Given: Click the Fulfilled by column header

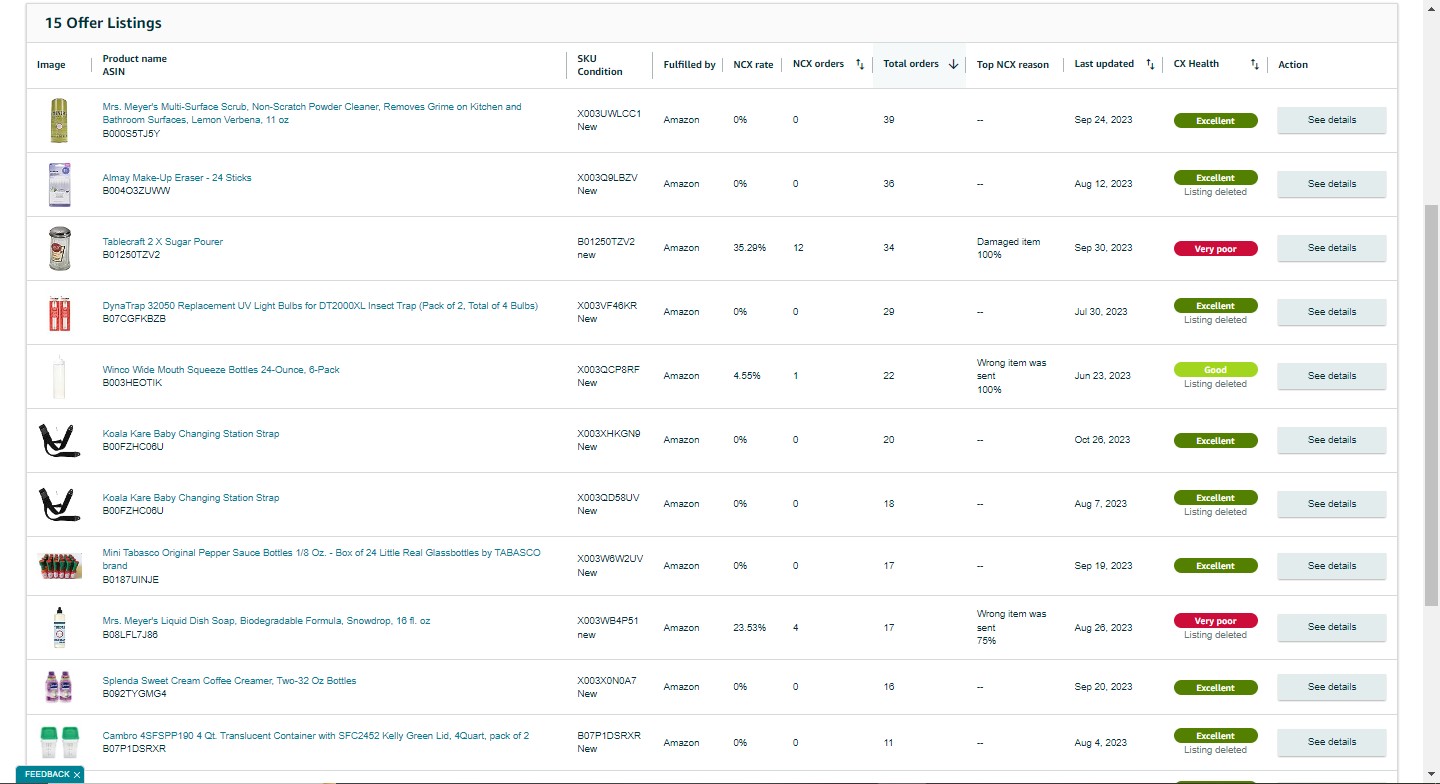Looking at the screenshot, I should (689, 65).
